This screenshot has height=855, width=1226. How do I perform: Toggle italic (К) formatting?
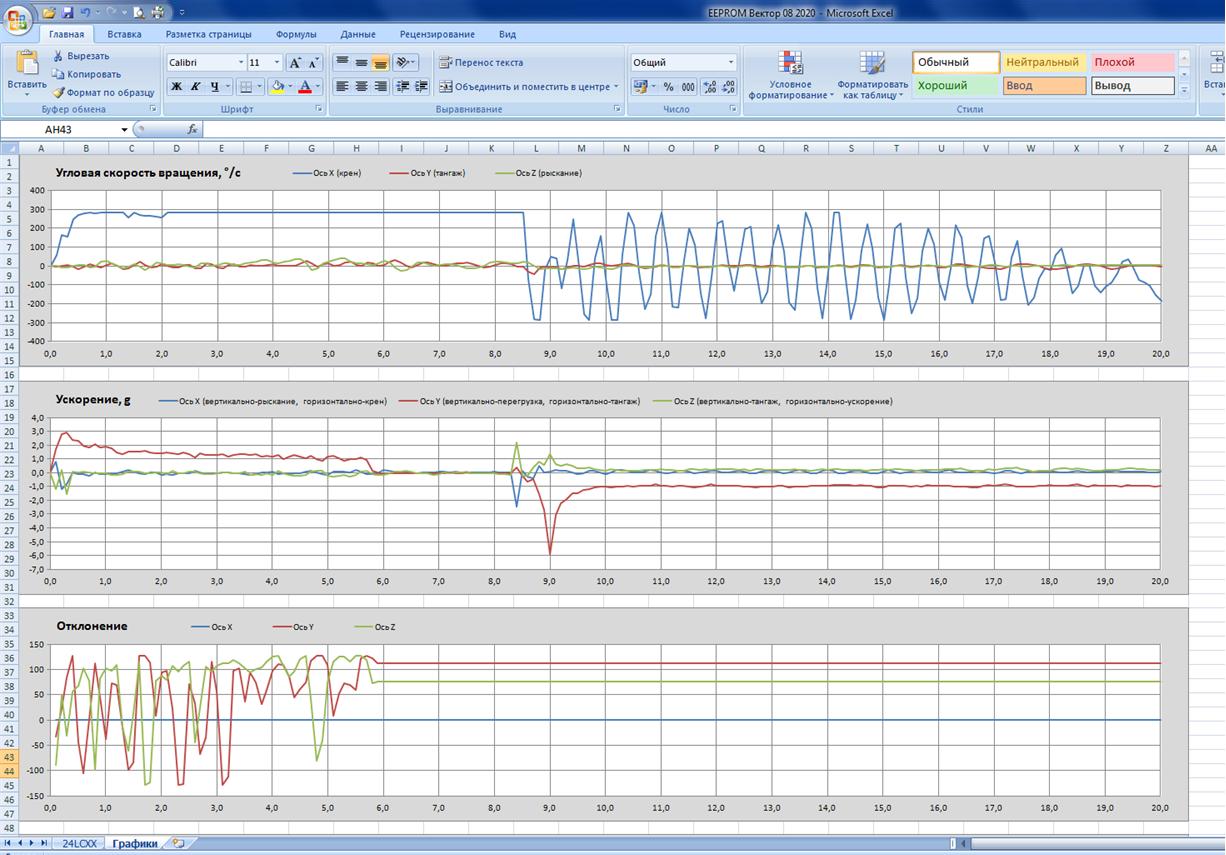click(195, 87)
